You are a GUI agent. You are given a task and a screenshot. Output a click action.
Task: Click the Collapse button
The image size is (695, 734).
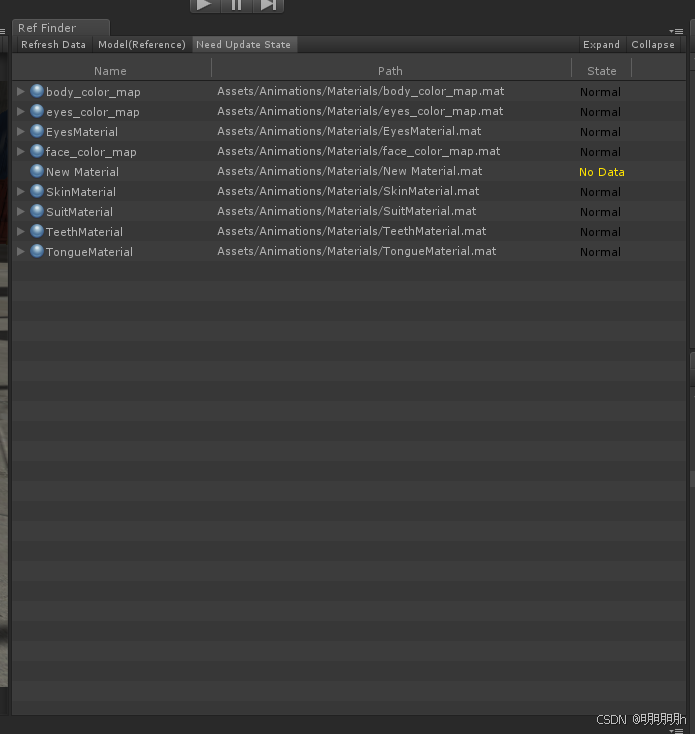[x=653, y=44]
